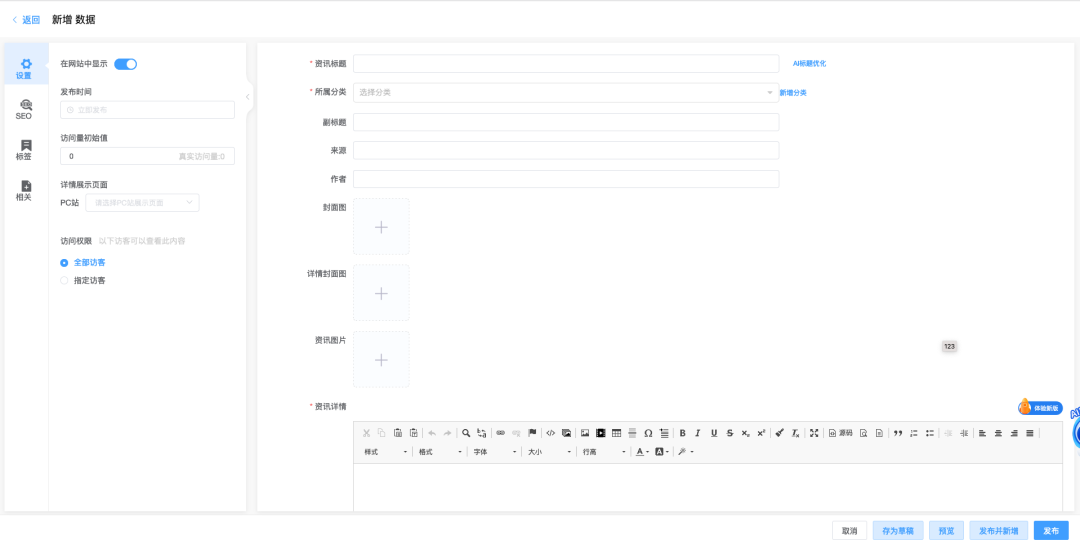The image size is (1080, 545).
Task: Collapse the left settings panel with the arrow
Action: (248, 97)
